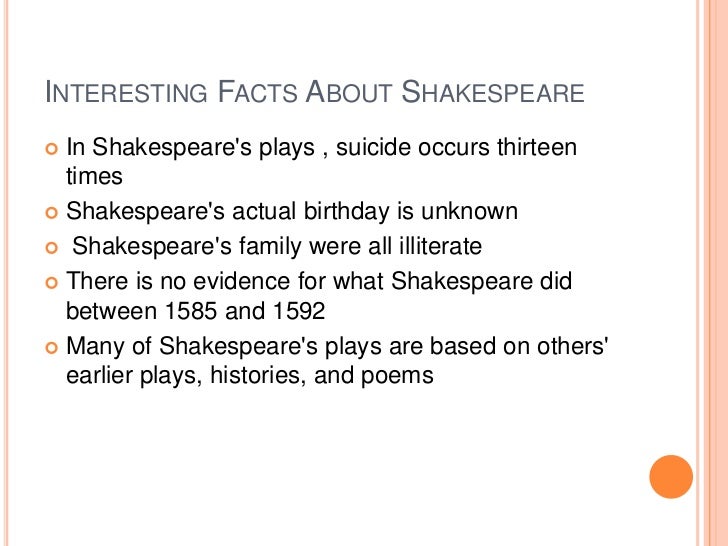Click 'Shakespeare's family were all illiterate' text

tap(277, 246)
